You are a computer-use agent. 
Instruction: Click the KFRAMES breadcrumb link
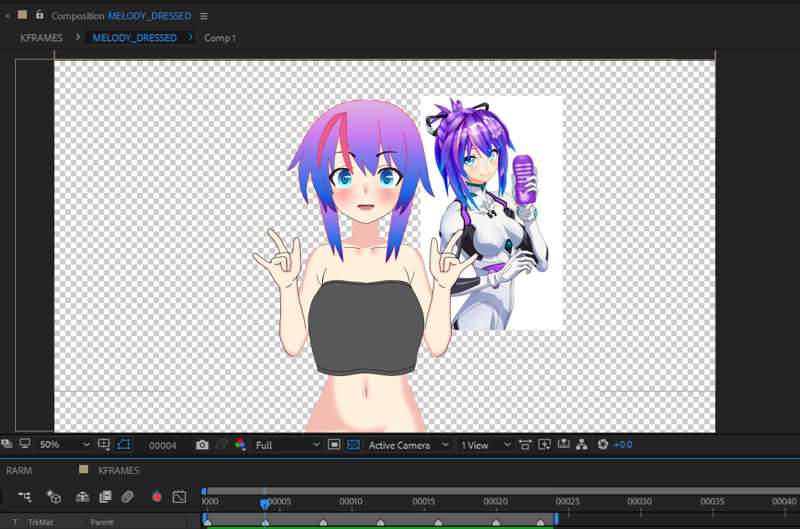(41, 38)
